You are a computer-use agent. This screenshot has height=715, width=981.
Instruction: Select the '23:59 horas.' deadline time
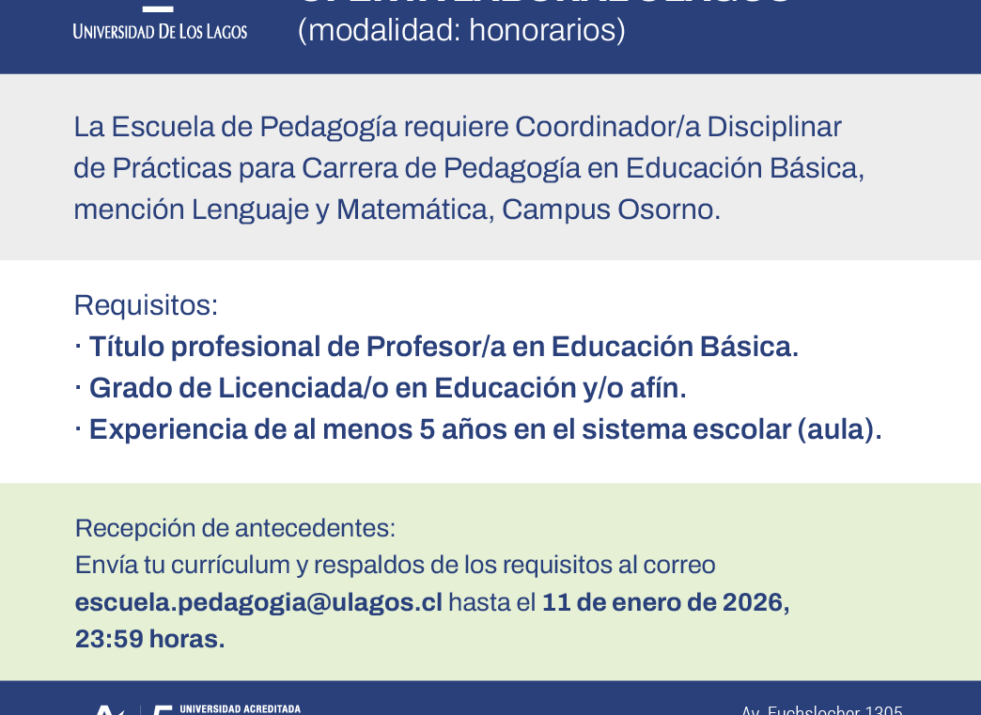(150, 639)
